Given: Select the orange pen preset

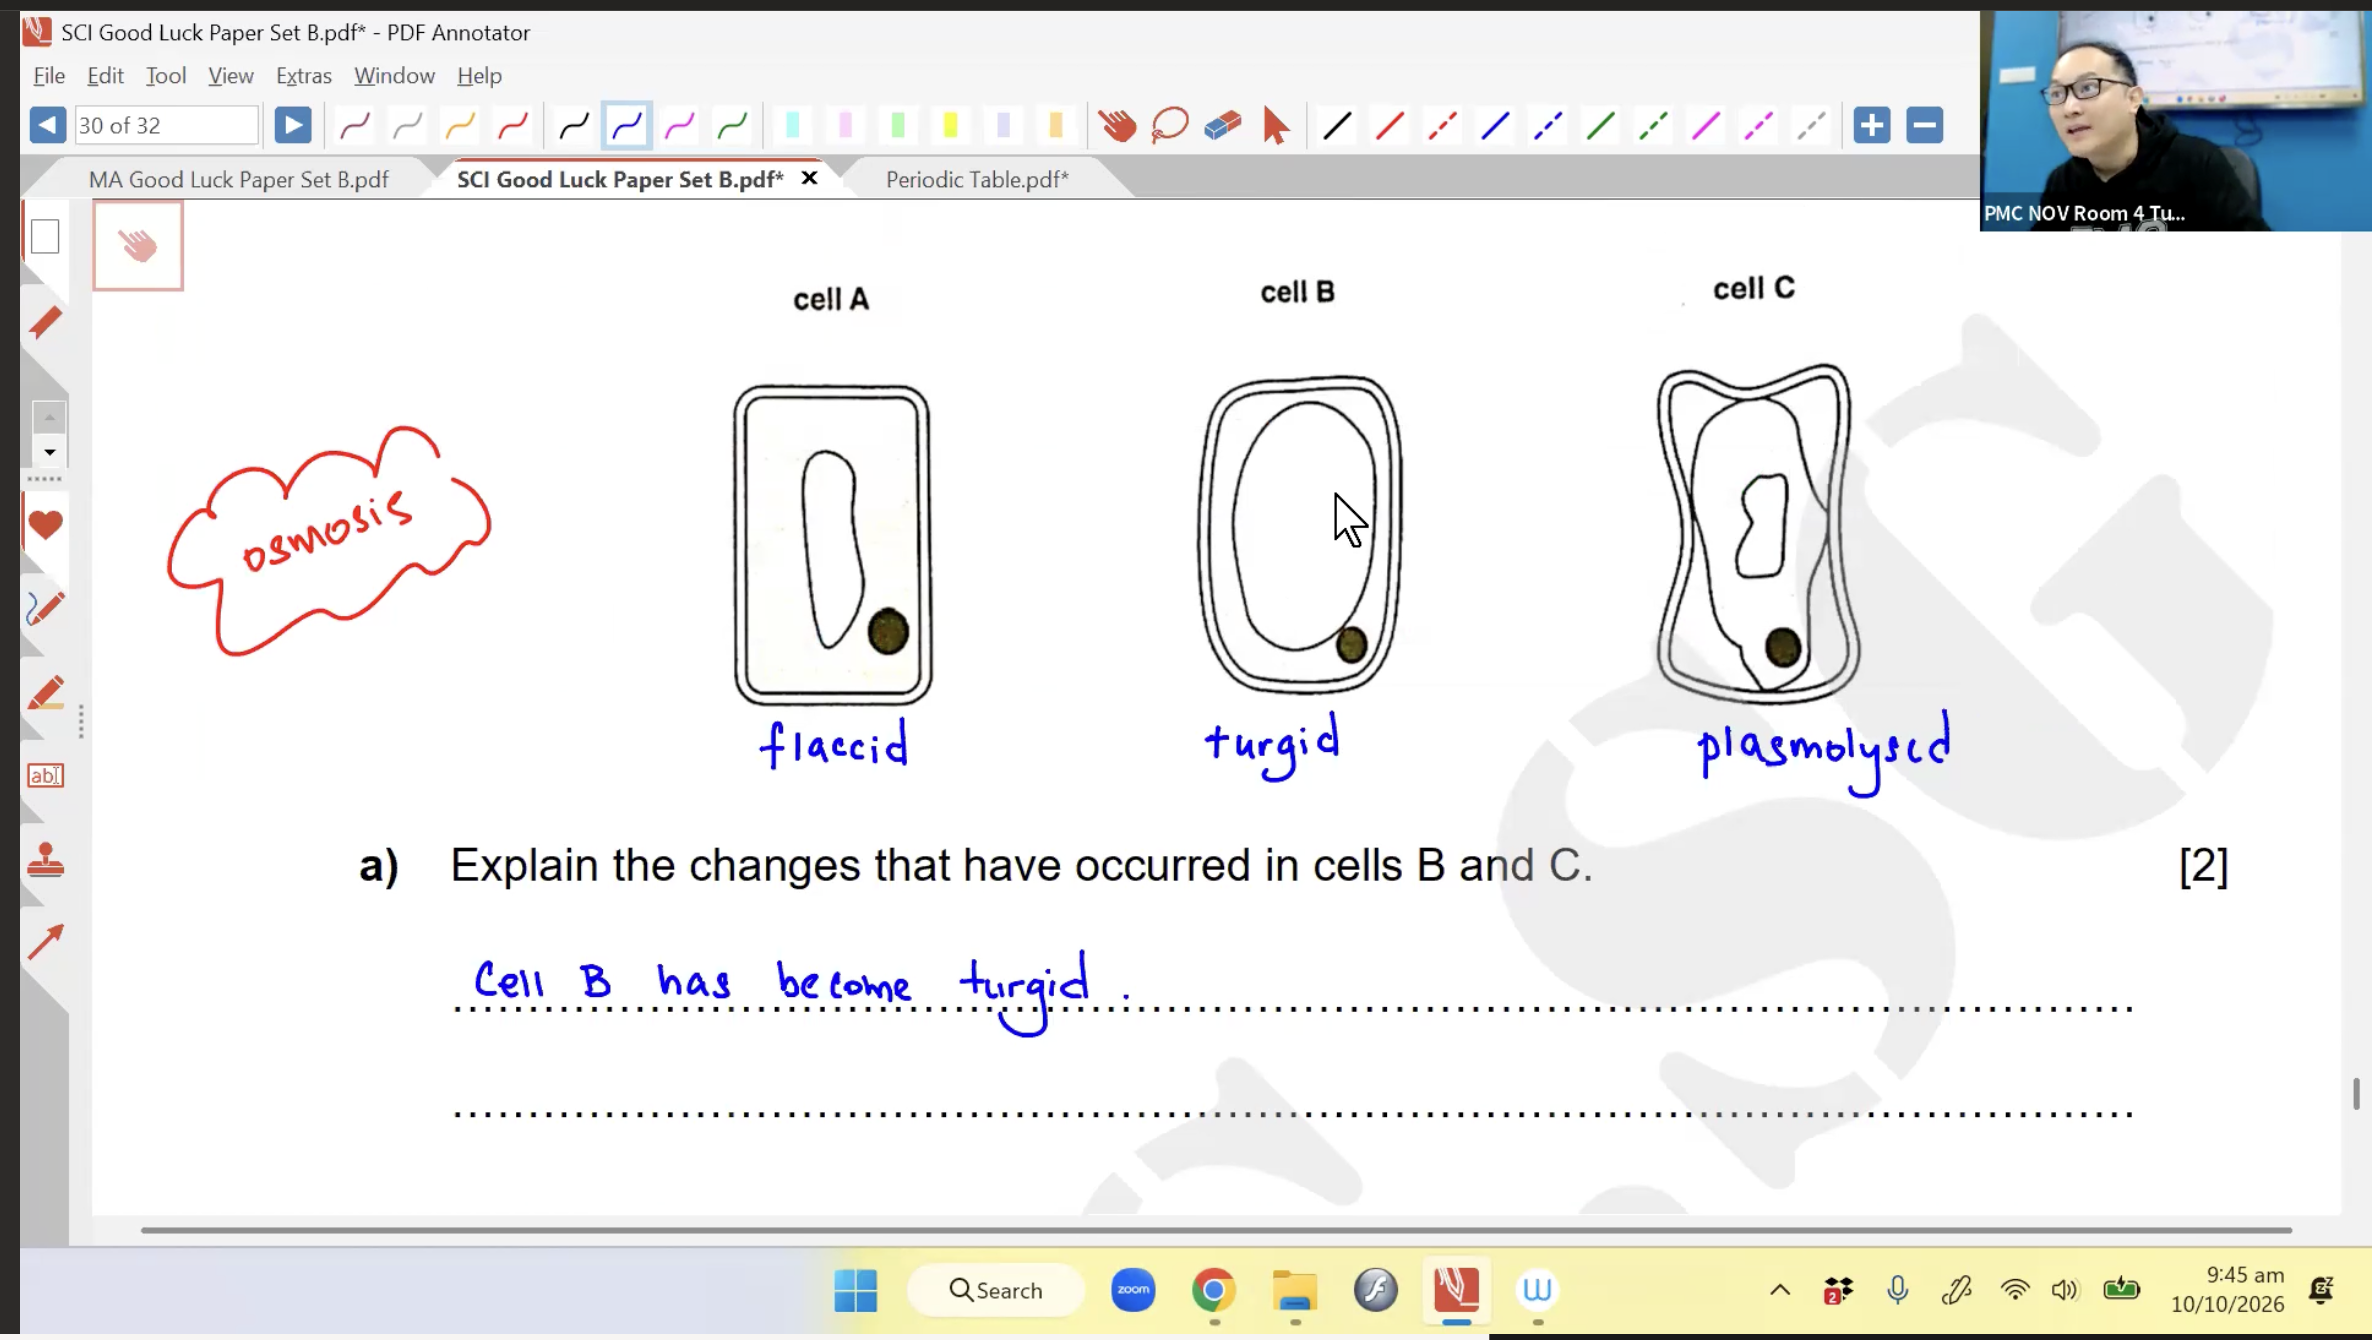Looking at the screenshot, I should point(461,125).
